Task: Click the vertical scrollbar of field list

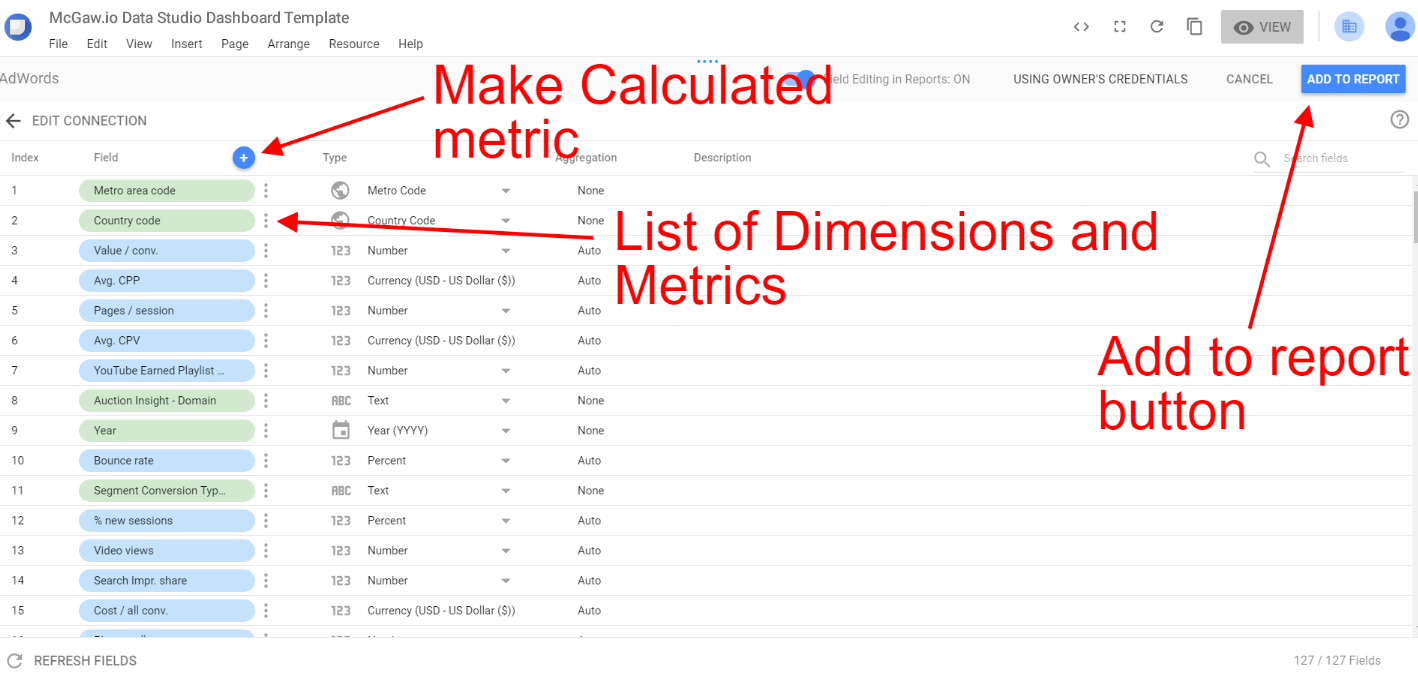Action: point(1414,216)
